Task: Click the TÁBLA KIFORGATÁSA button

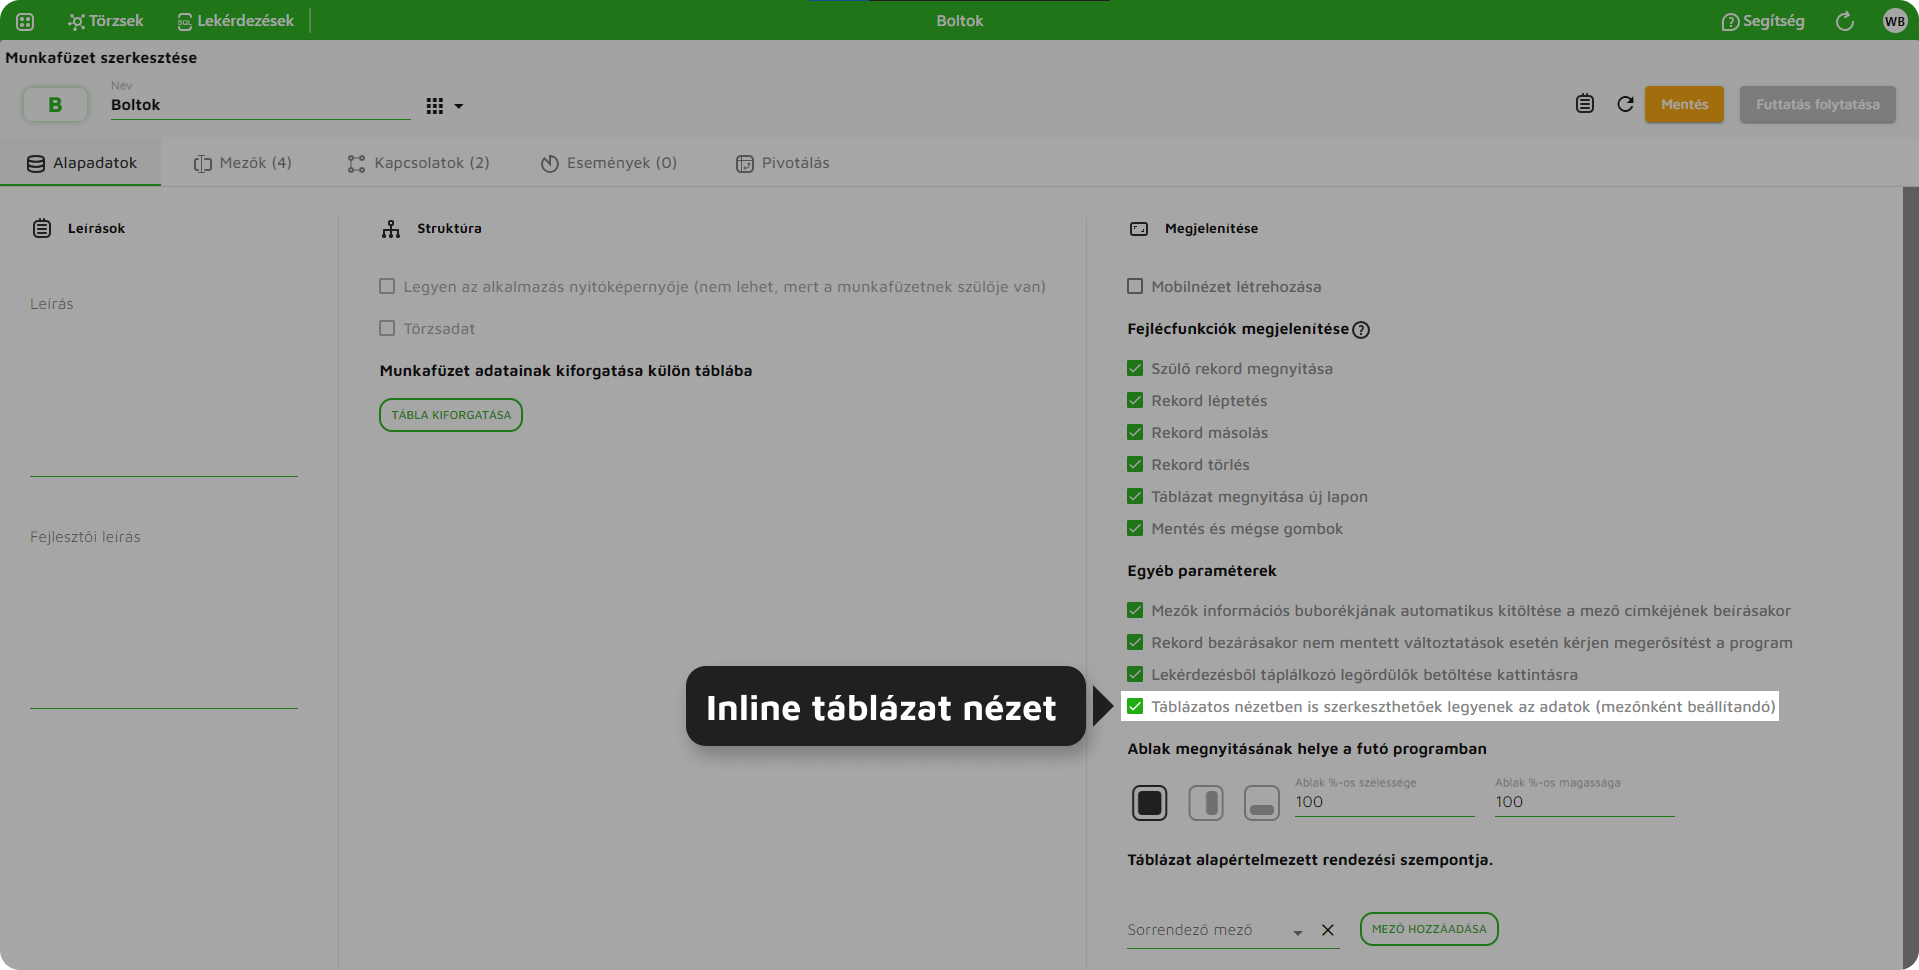Action: coord(451,415)
